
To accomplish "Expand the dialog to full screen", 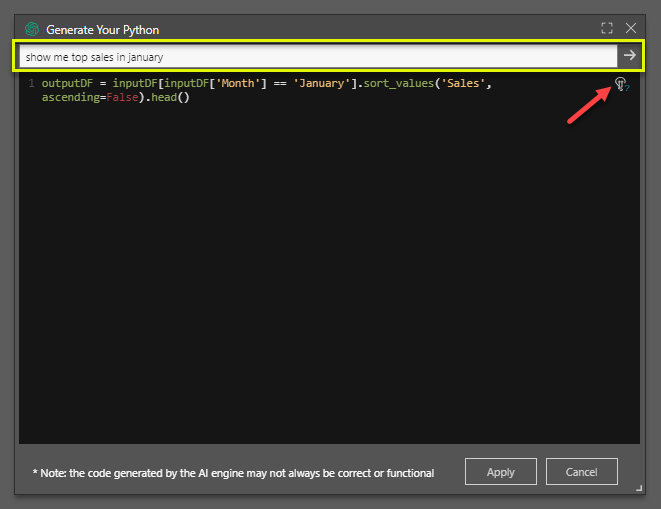I will click(x=607, y=28).
